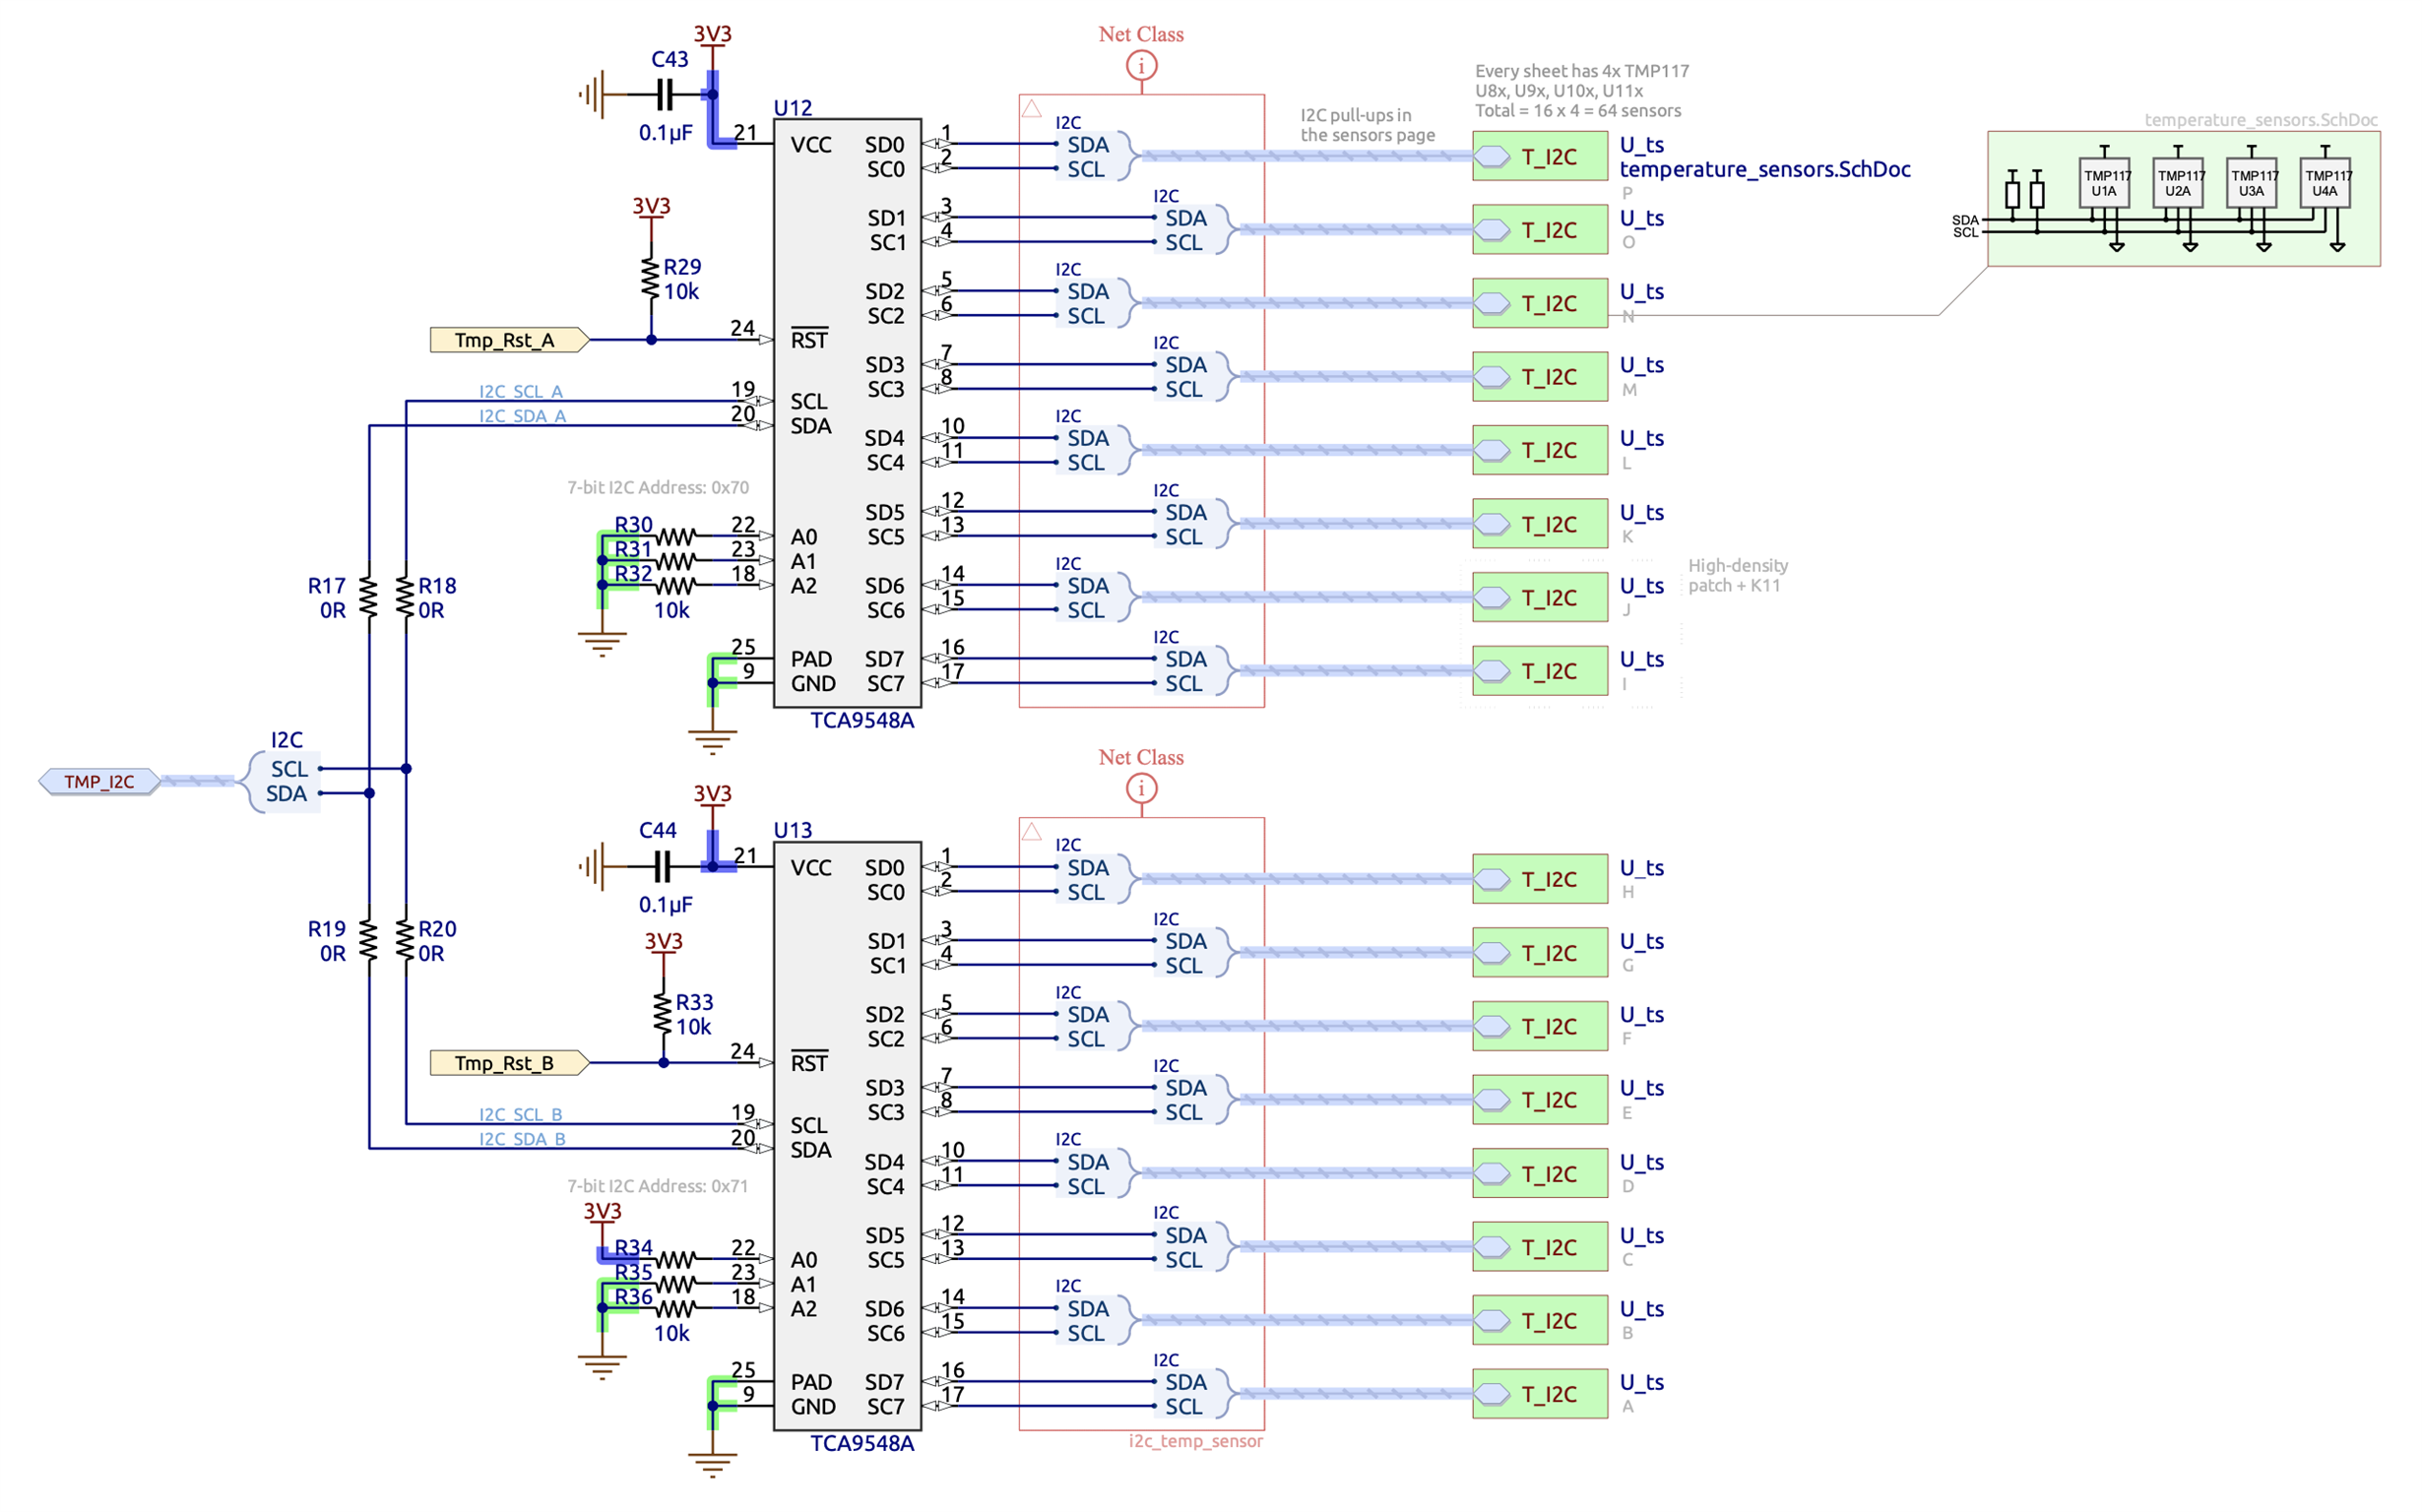Select the ground symbol below U13 GND pin

[x=712, y=1465]
